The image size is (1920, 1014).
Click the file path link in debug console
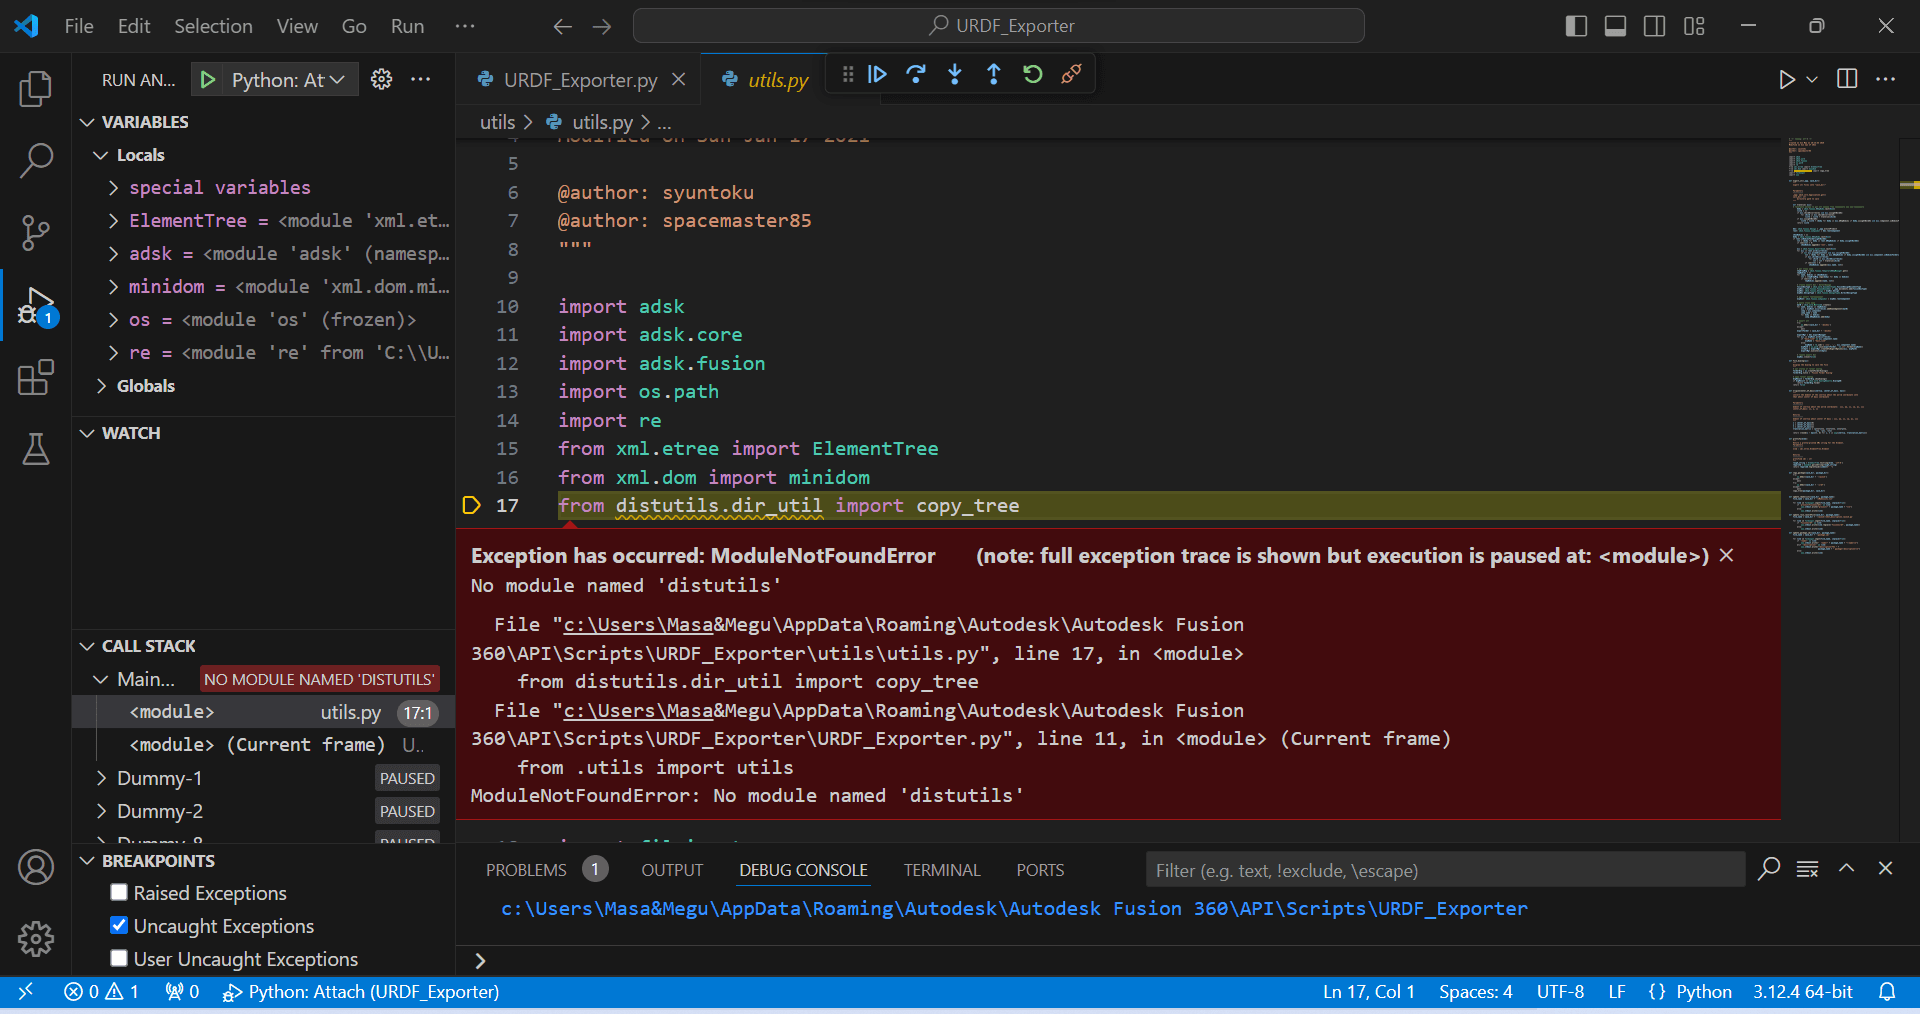pyautogui.click(x=1013, y=908)
